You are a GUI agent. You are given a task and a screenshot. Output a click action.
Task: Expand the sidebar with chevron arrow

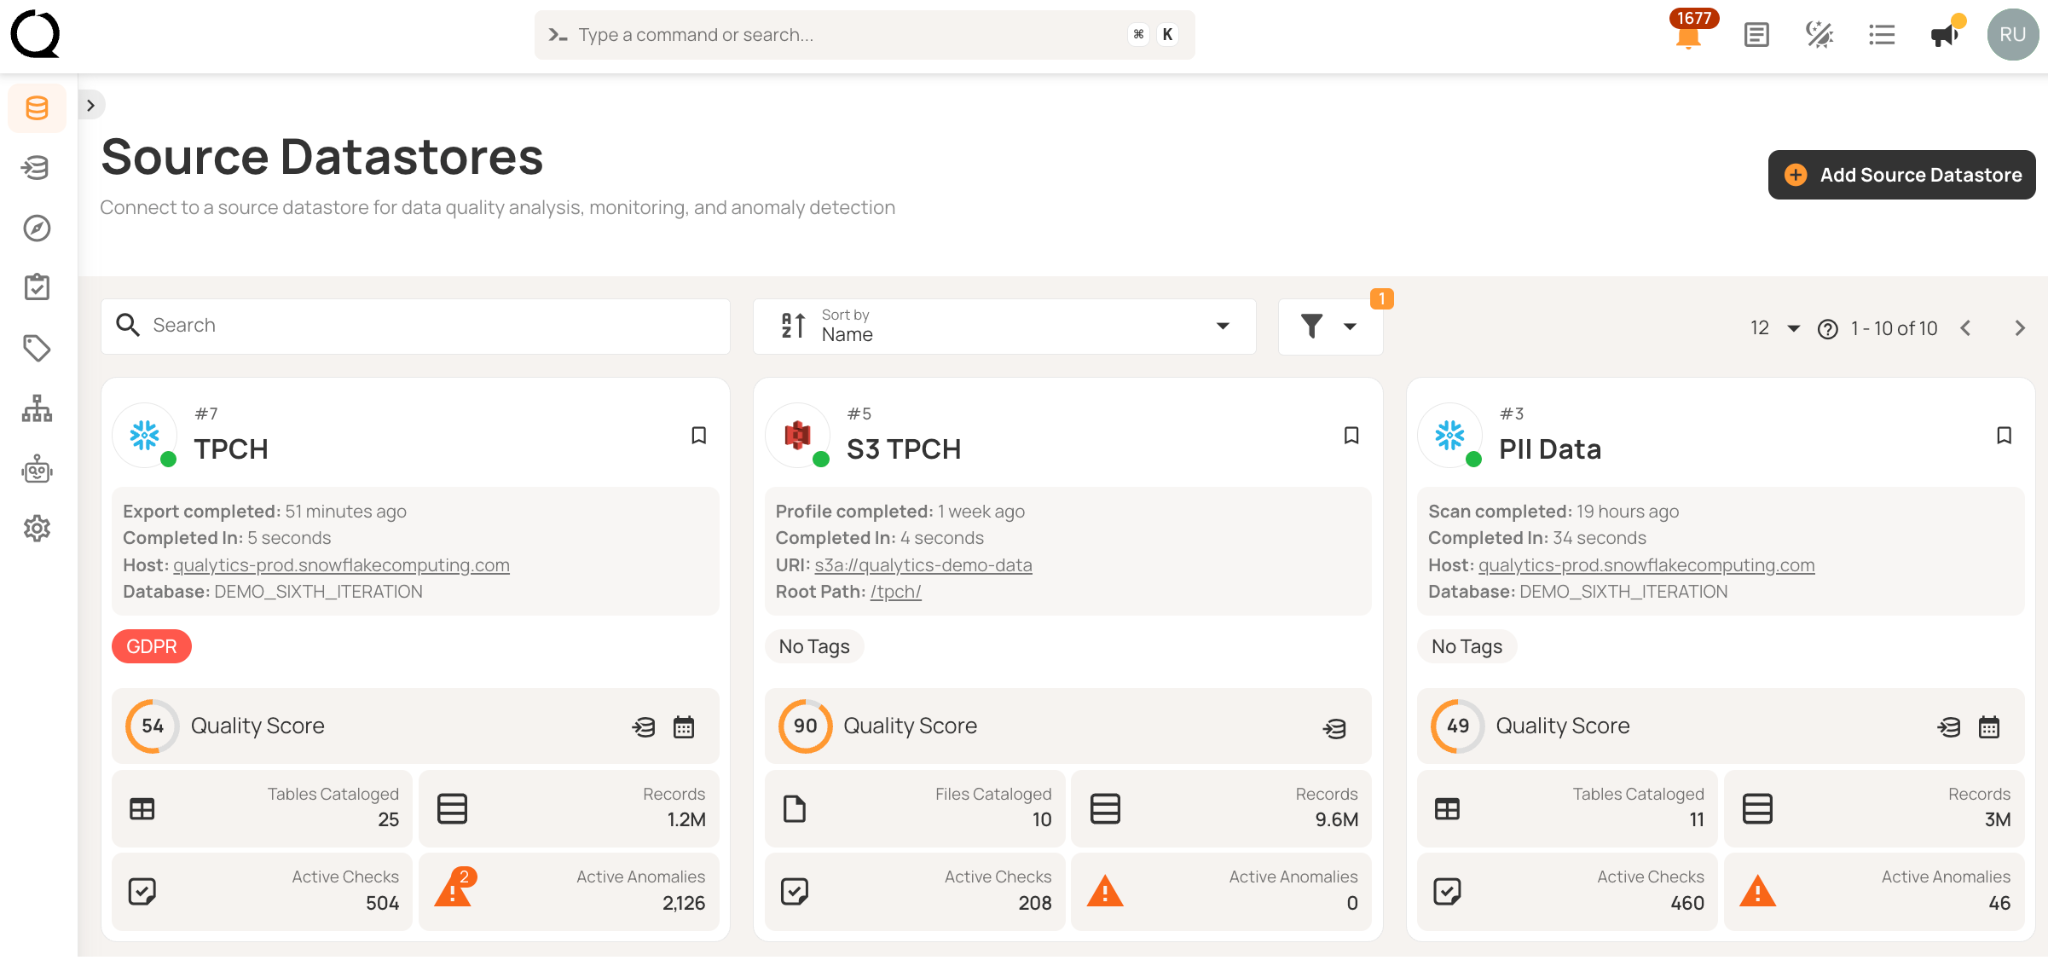click(x=91, y=105)
